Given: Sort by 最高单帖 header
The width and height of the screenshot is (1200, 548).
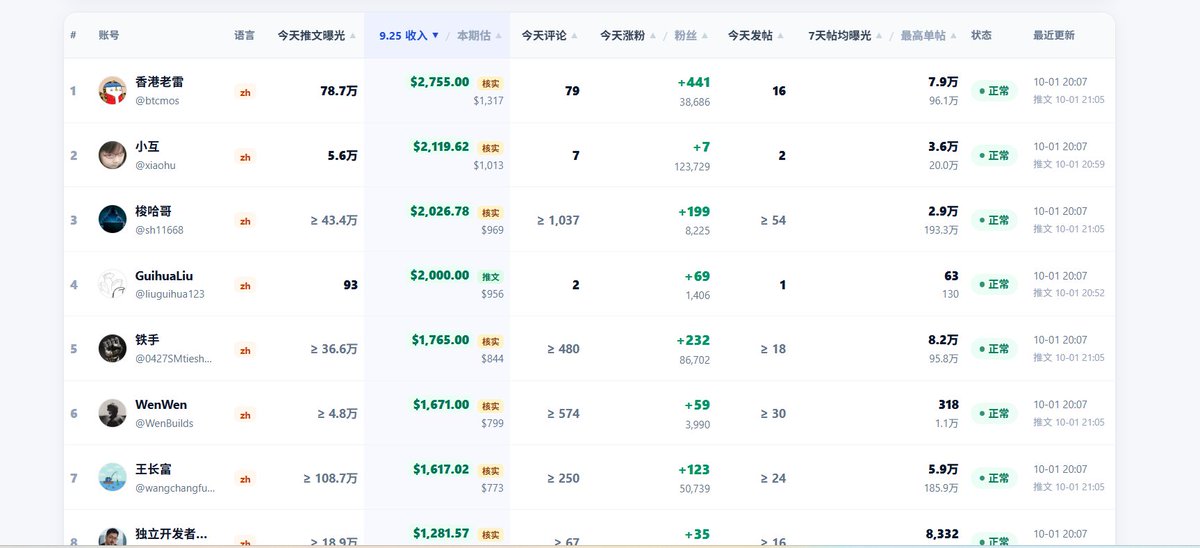Looking at the screenshot, I should [x=928, y=35].
